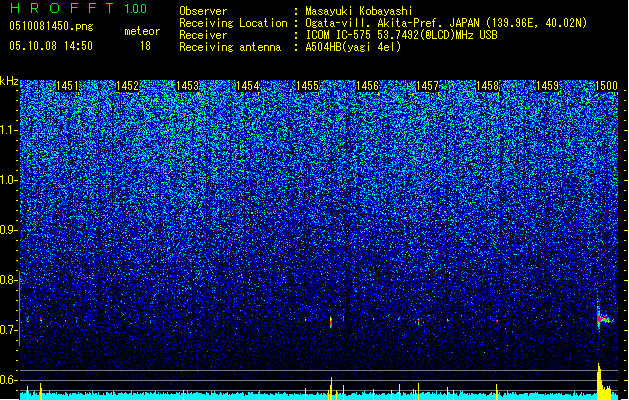Screen dimensions: 629x400
Task: Click the 1454 time marker
Action: point(248,86)
